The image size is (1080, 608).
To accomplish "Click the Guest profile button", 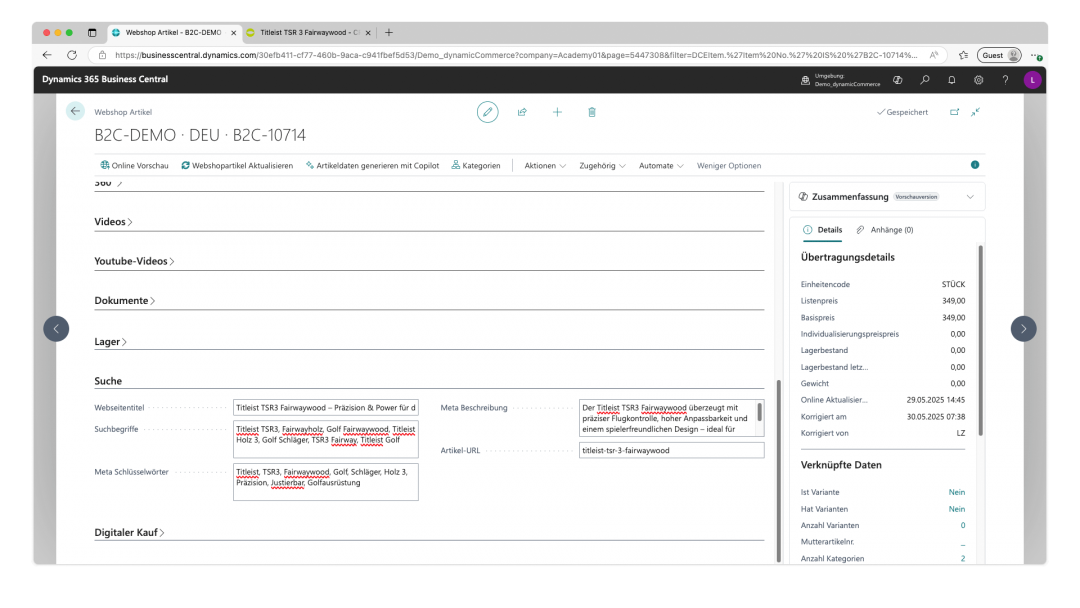I will click(999, 55).
